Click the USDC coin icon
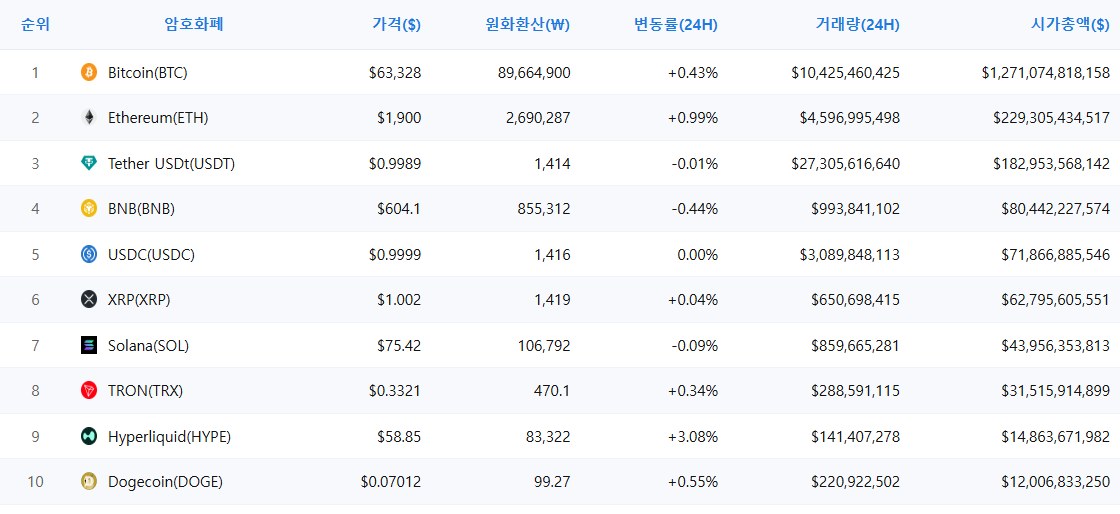Image resolution: width=1120 pixels, height=514 pixels. coord(89,254)
